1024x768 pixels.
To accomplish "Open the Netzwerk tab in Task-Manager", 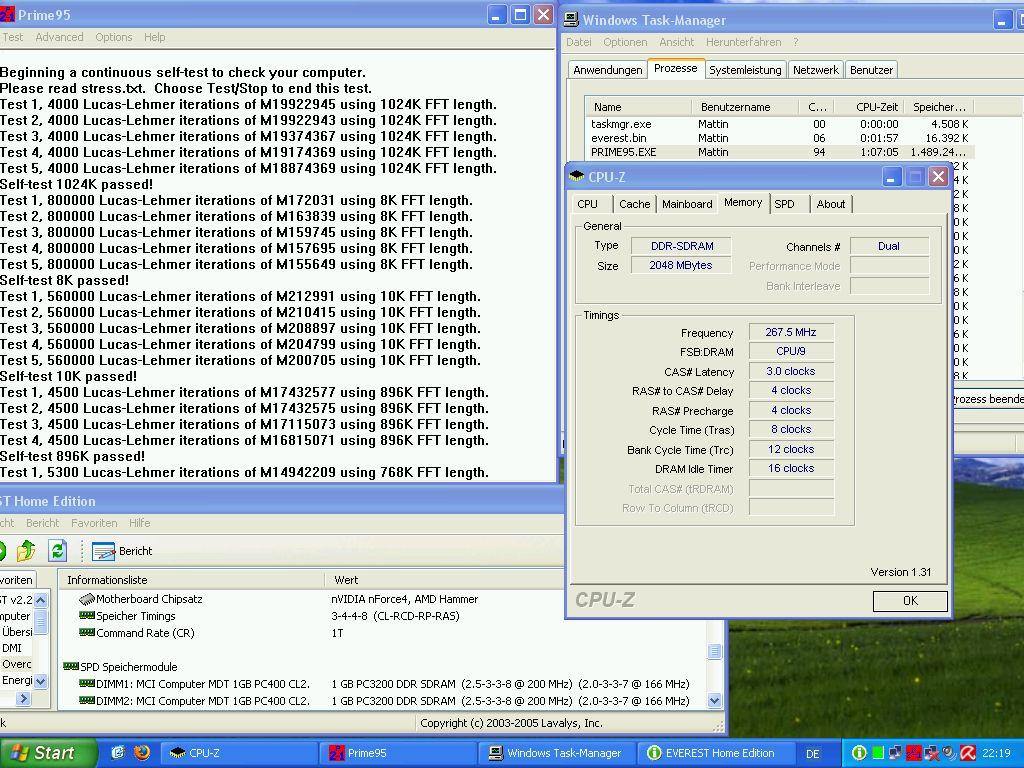I will (x=816, y=70).
